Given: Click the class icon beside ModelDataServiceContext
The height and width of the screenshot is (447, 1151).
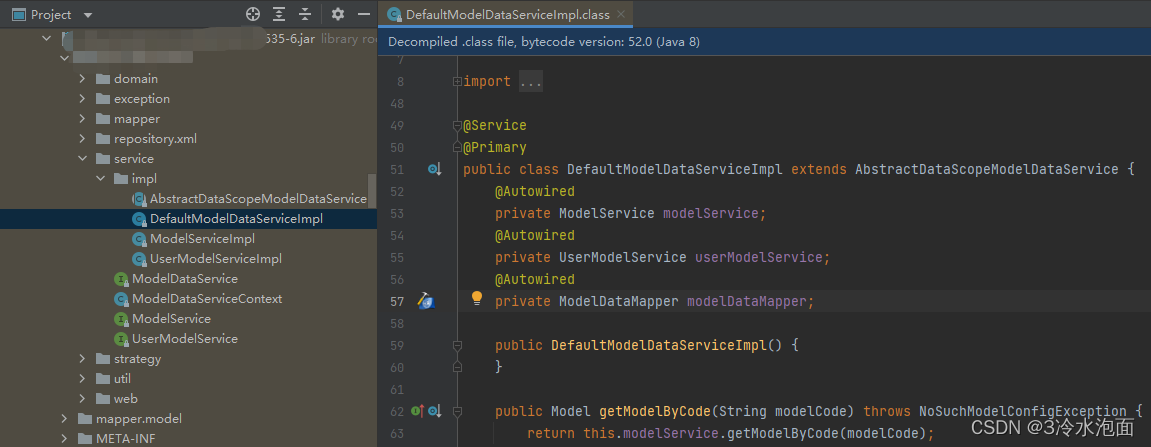Looking at the screenshot, I should (x=121, y=299).
